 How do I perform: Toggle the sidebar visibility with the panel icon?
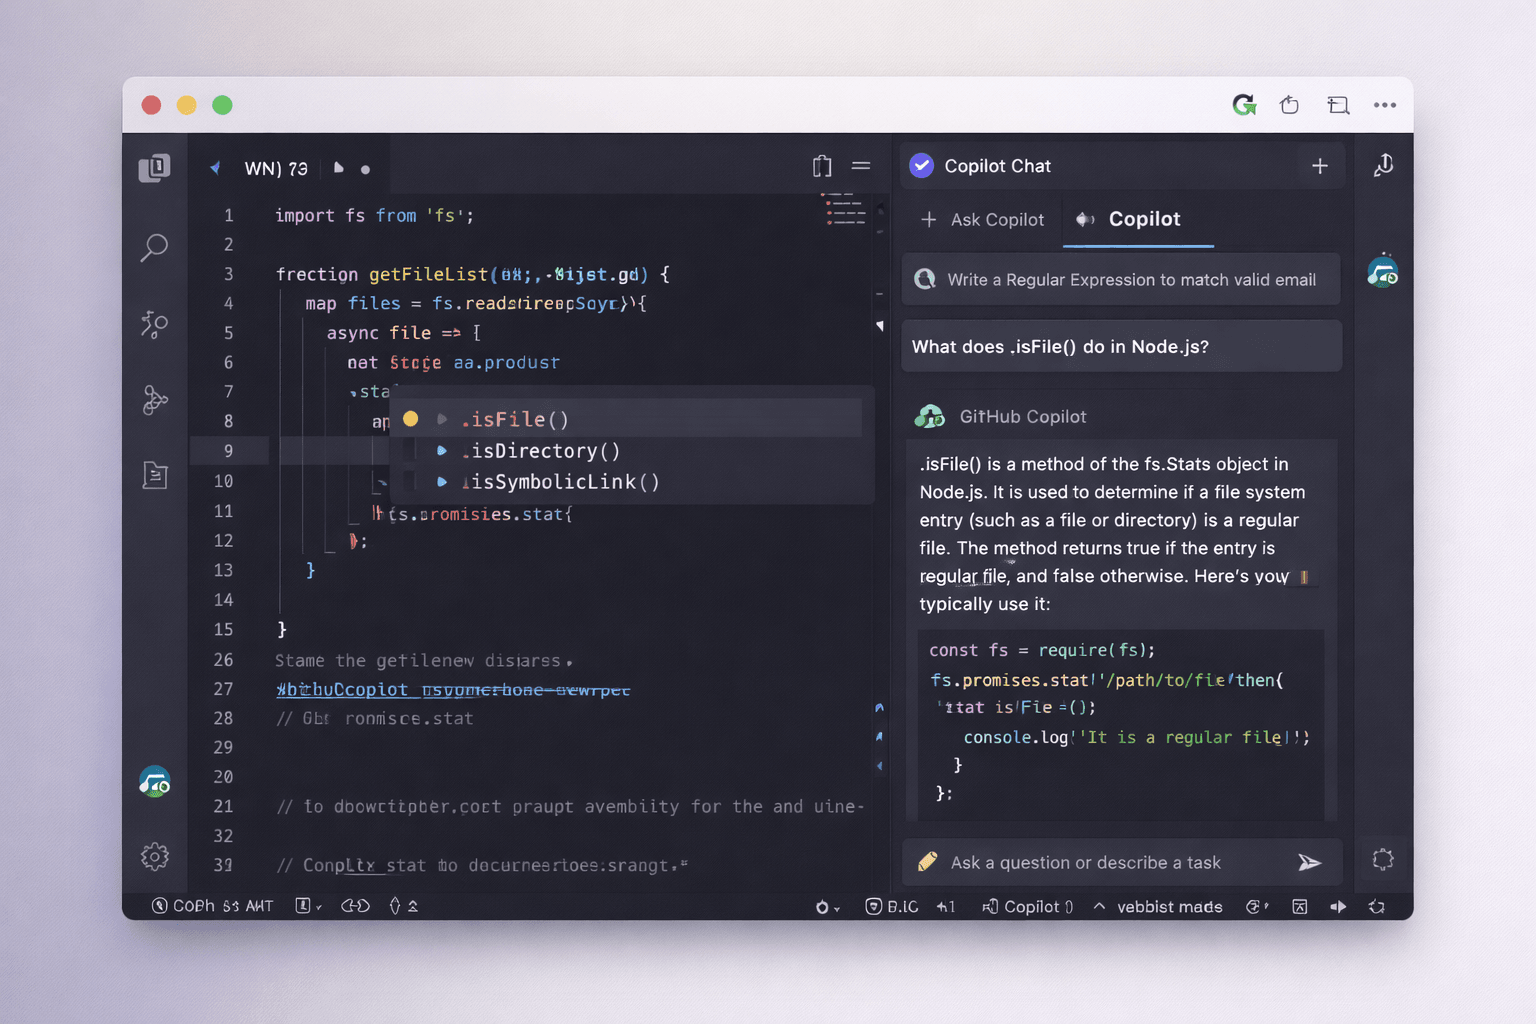point(860,166)
